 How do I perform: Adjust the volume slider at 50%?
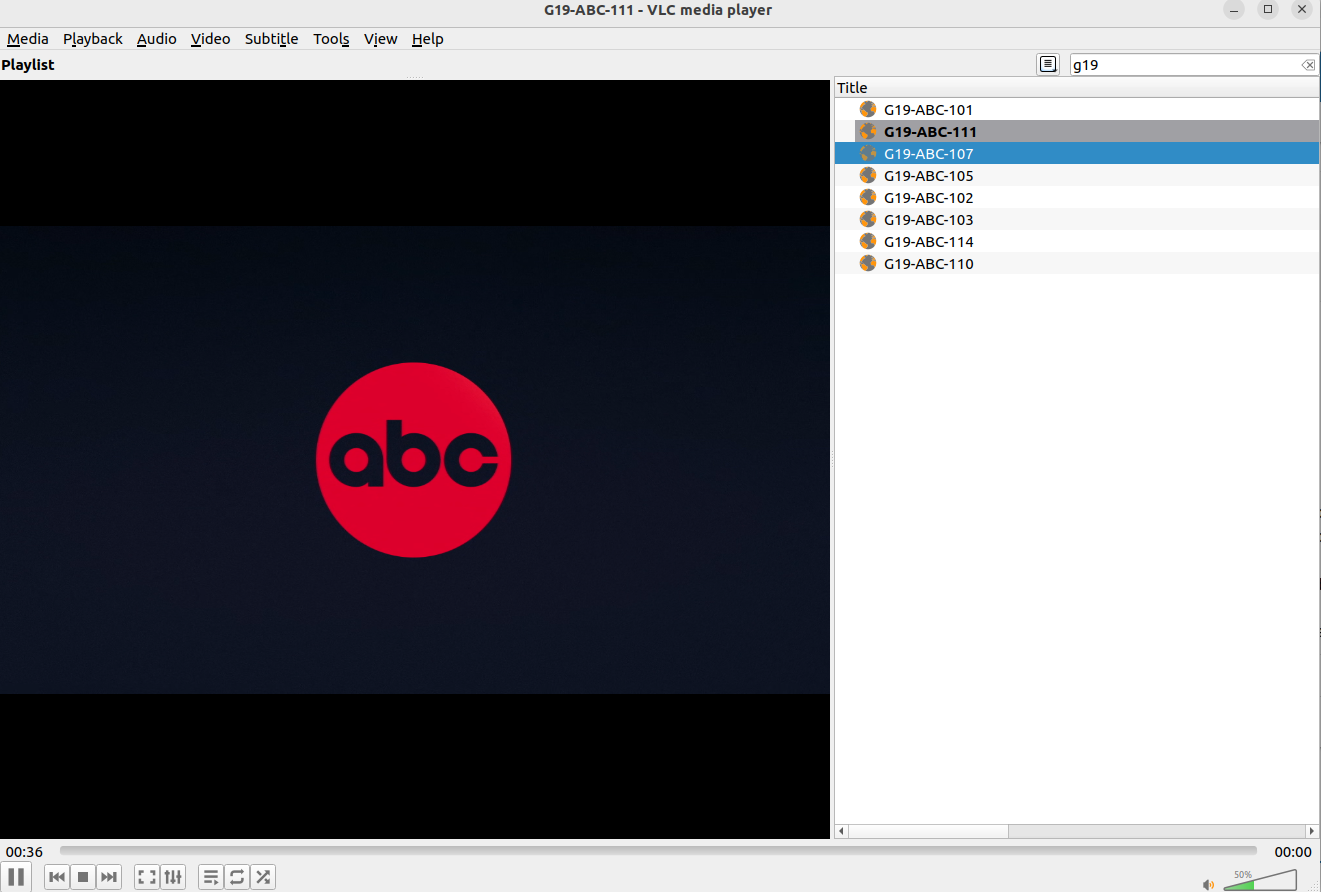click(1260, 880)
